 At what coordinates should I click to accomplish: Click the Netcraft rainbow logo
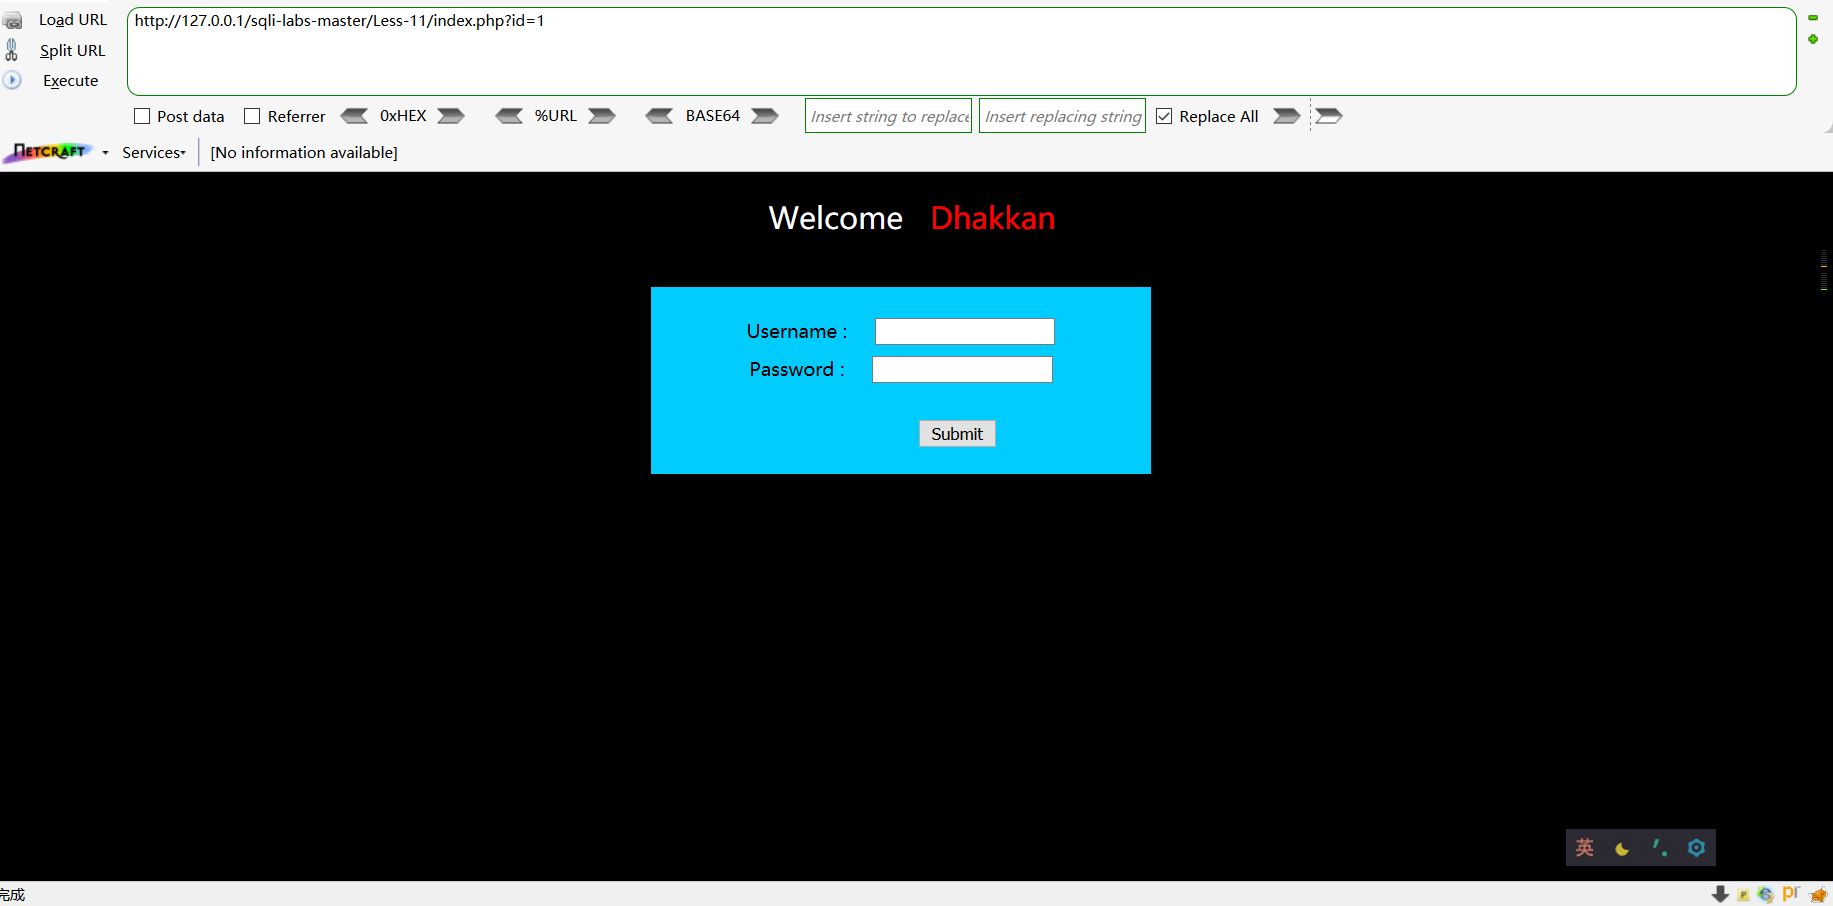pyautogui.click(x=50, y=152)
